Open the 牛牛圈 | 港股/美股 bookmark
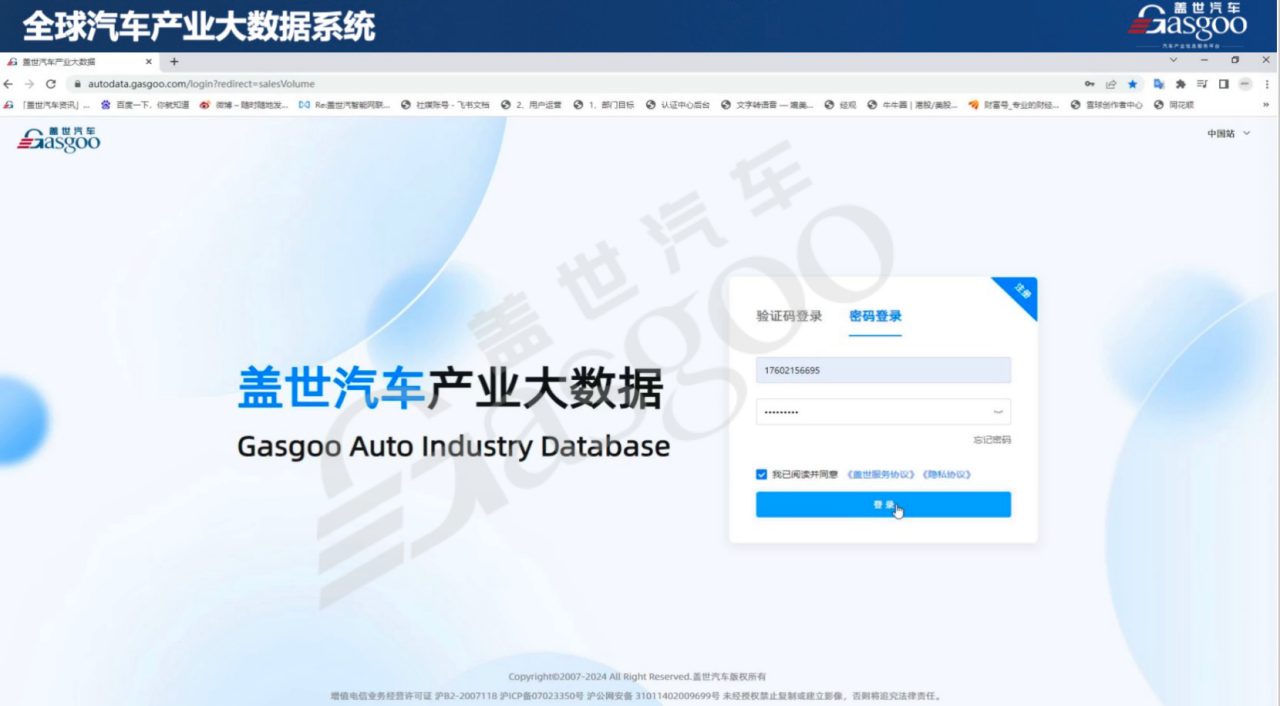 point(912,104)
